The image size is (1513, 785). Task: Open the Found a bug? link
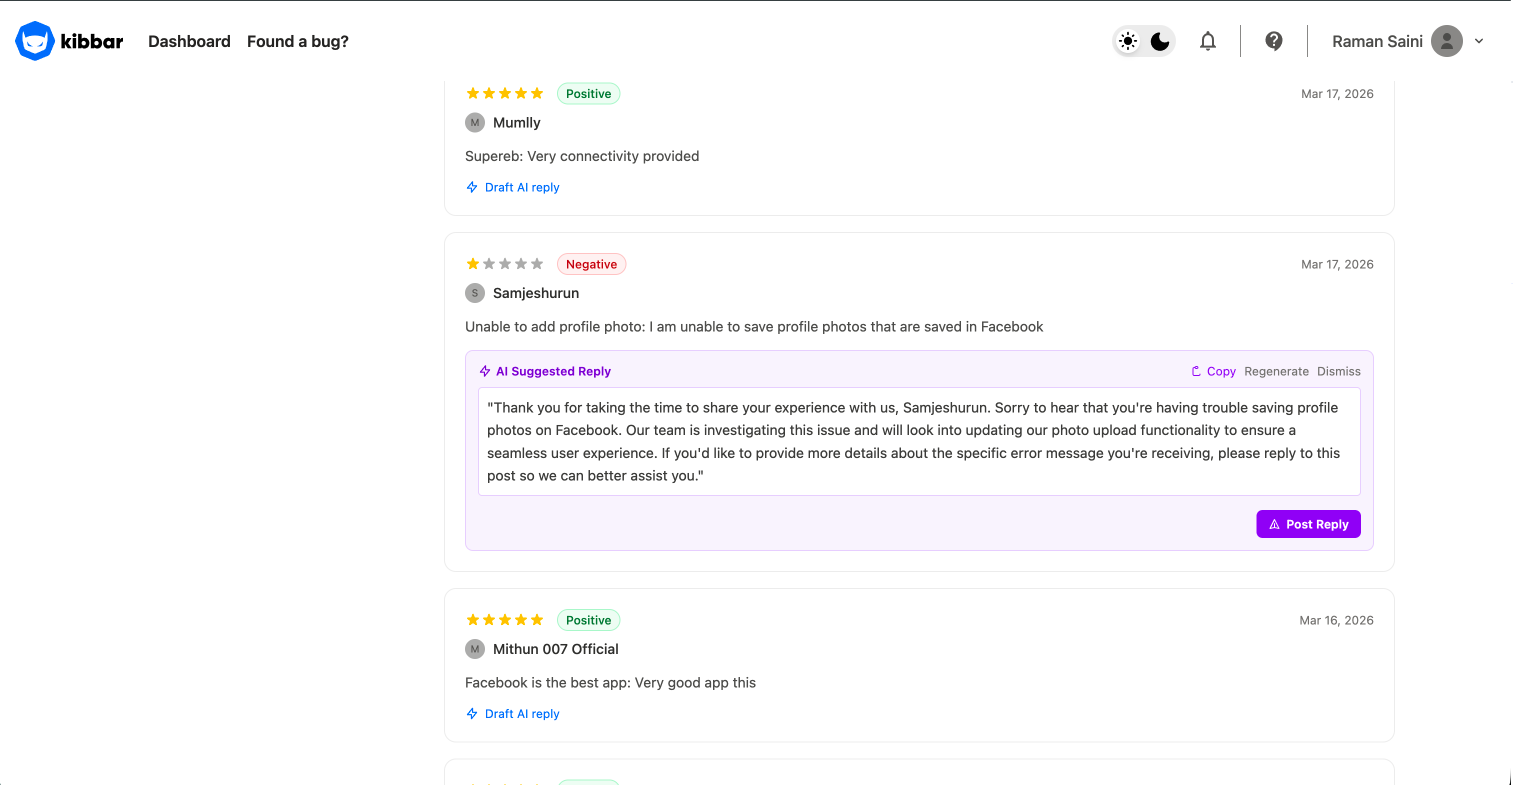click(298, 41)
